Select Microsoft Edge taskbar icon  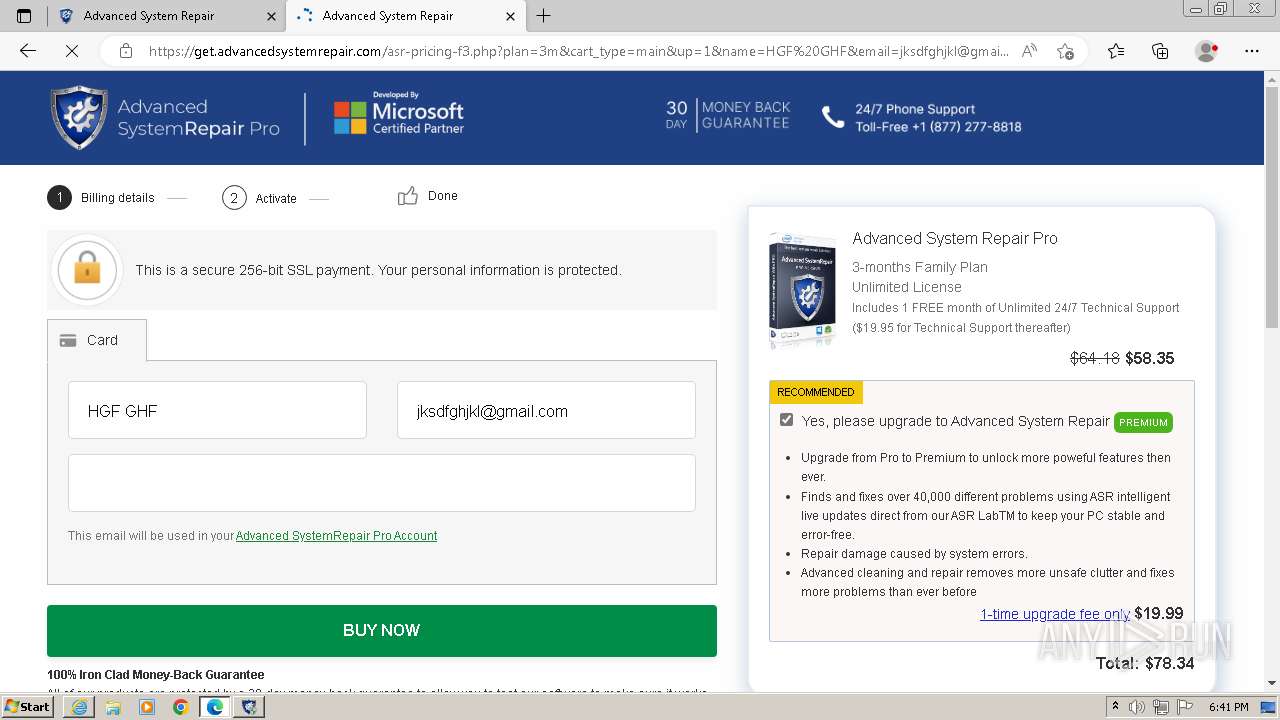click(214, 707)
